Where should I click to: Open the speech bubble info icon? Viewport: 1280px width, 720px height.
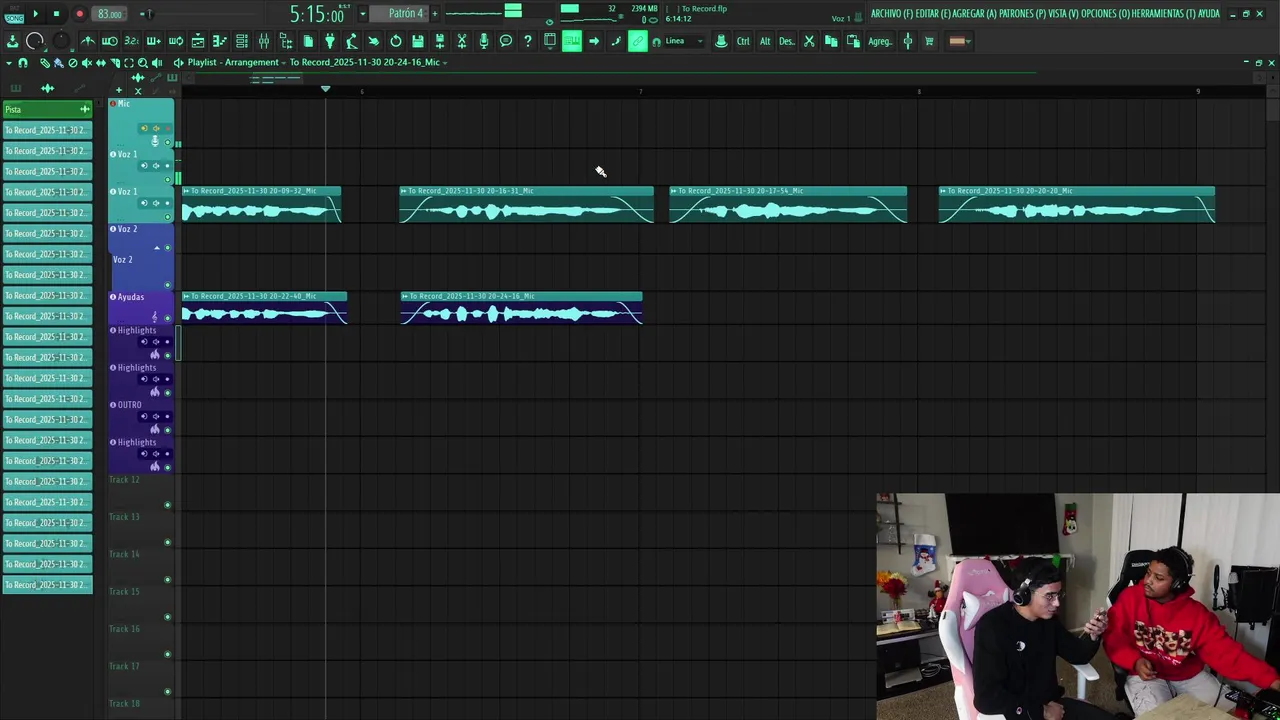point(506,41)
